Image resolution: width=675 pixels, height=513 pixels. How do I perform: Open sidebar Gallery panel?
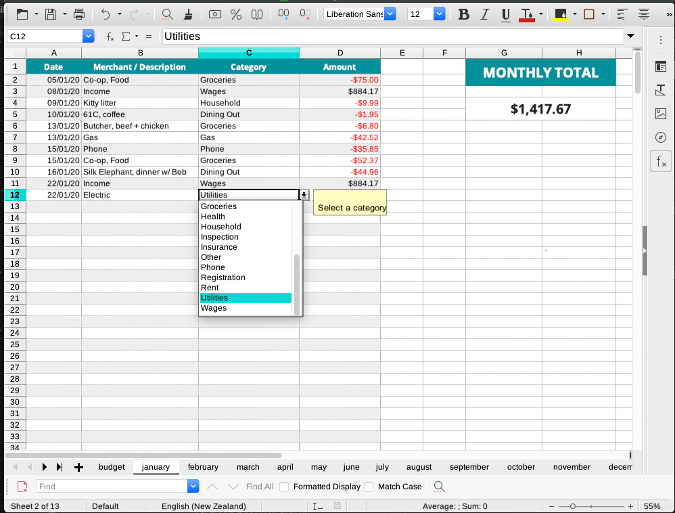click(661, 113)
